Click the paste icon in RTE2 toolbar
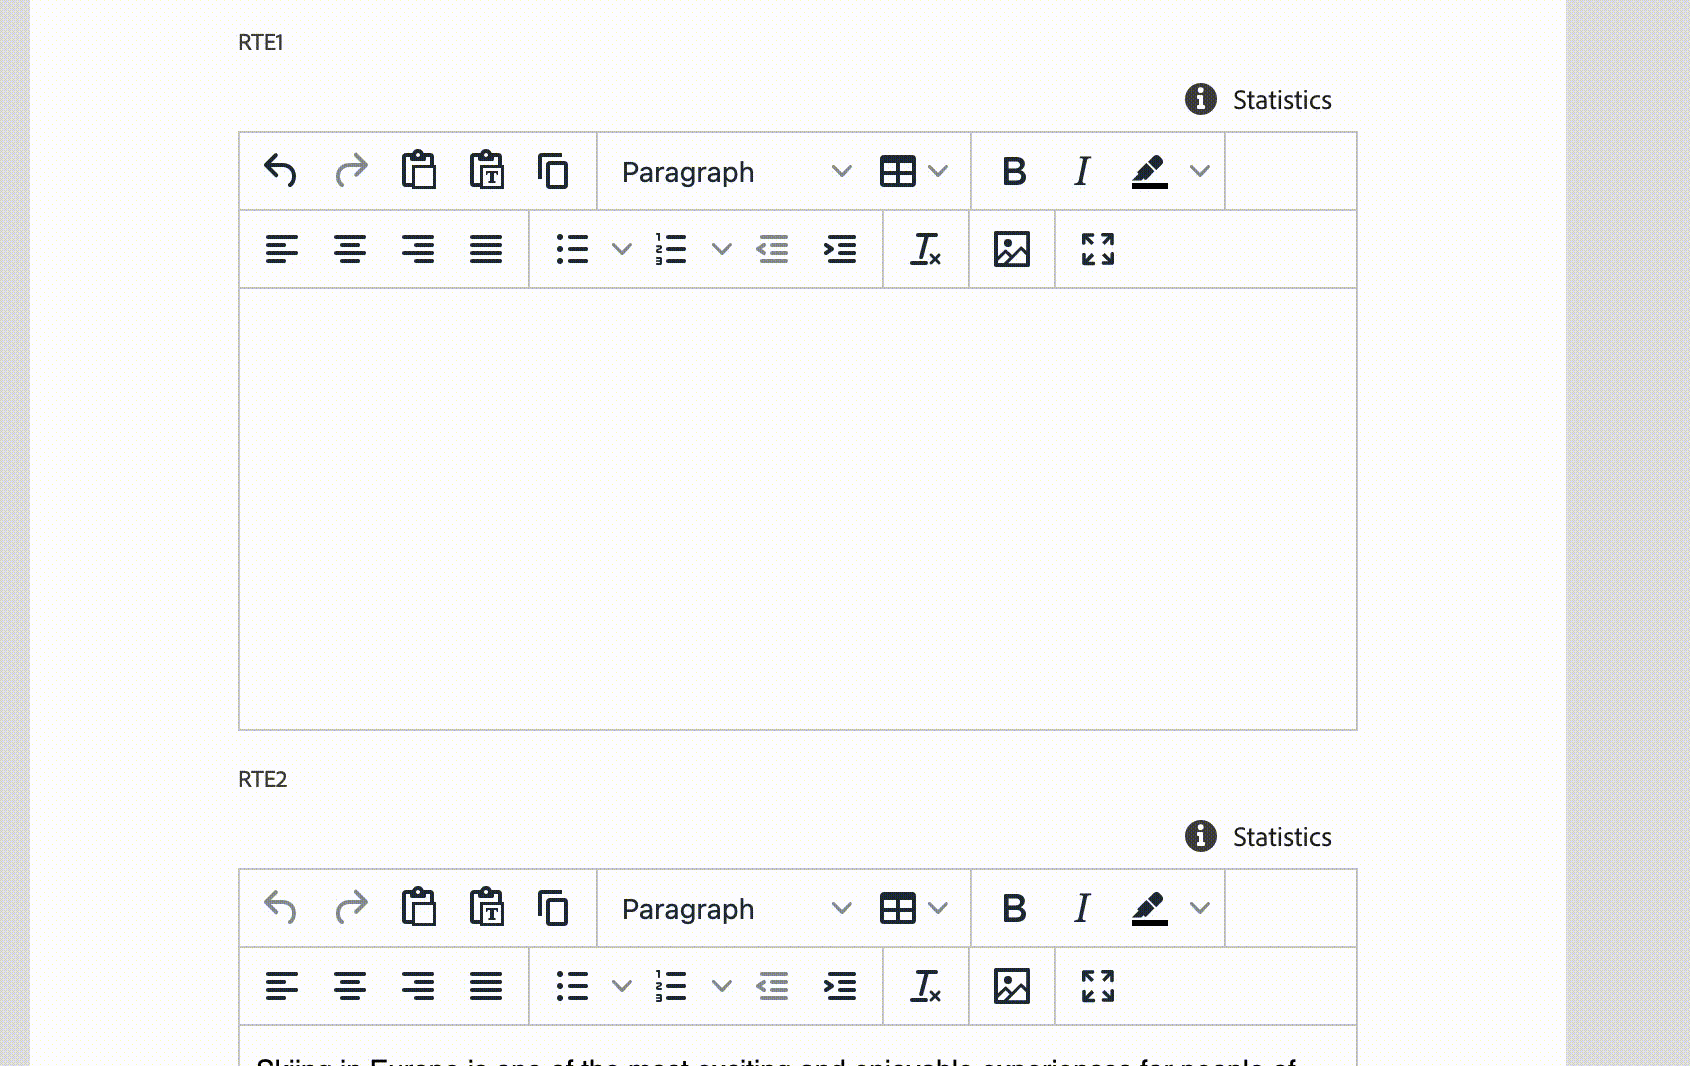Image resolution: width=1690 pixels, height=1066 pixels. [x=419, y=908]
